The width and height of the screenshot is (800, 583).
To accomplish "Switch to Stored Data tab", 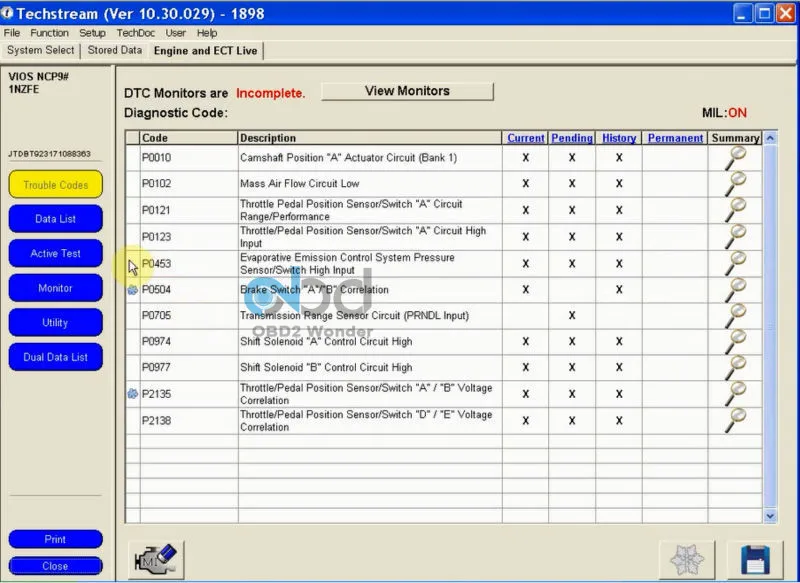I will point(115,50).
